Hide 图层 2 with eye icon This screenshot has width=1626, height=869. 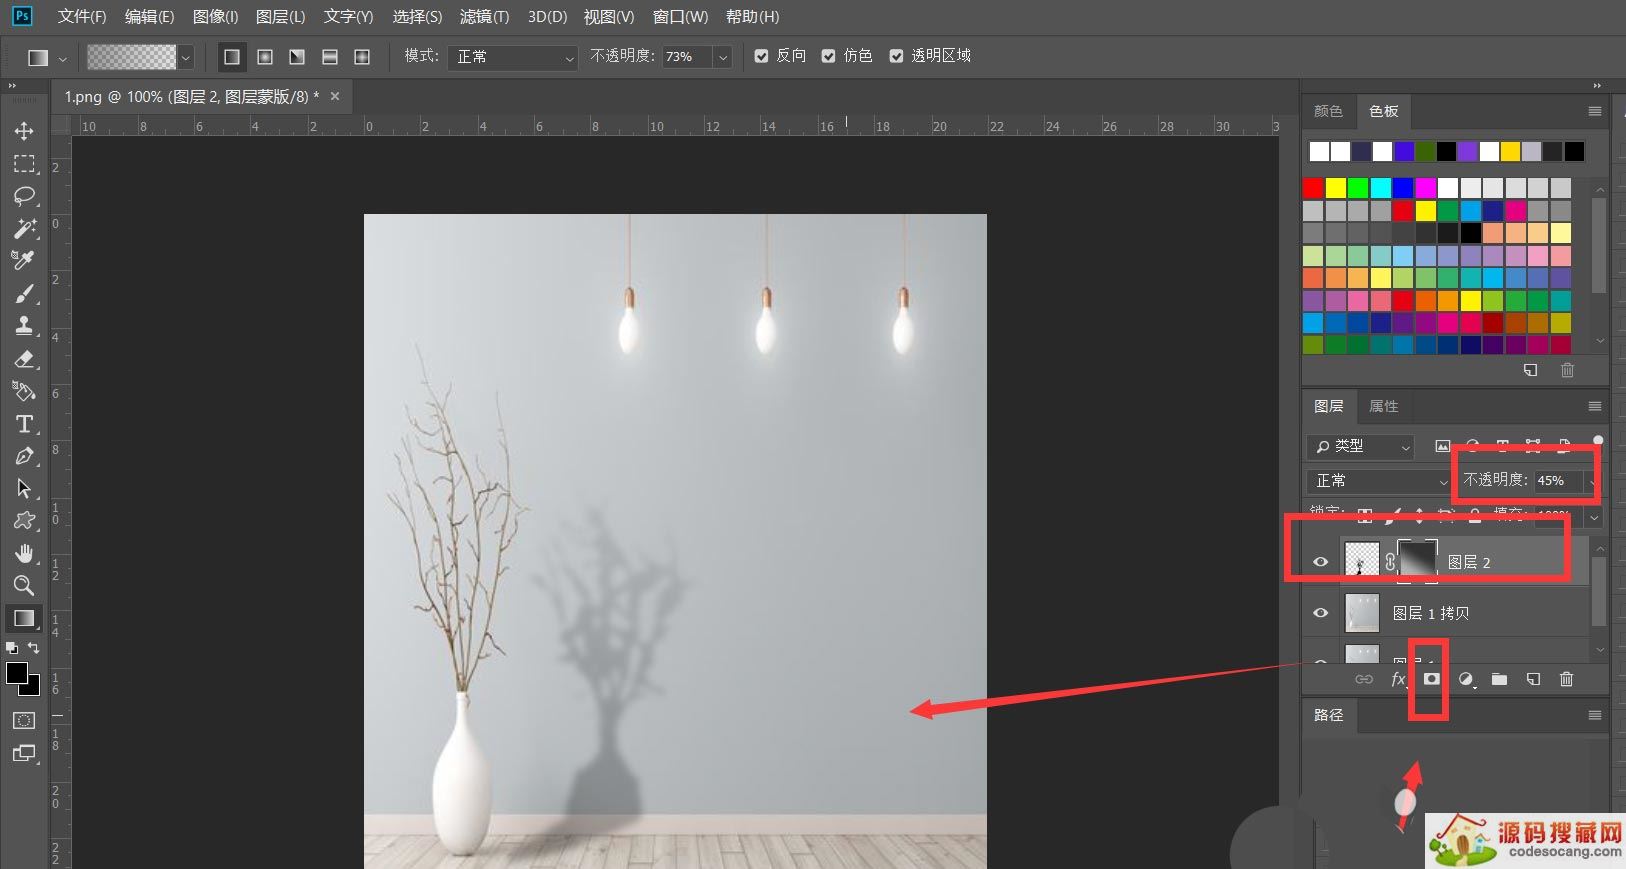1320,562
